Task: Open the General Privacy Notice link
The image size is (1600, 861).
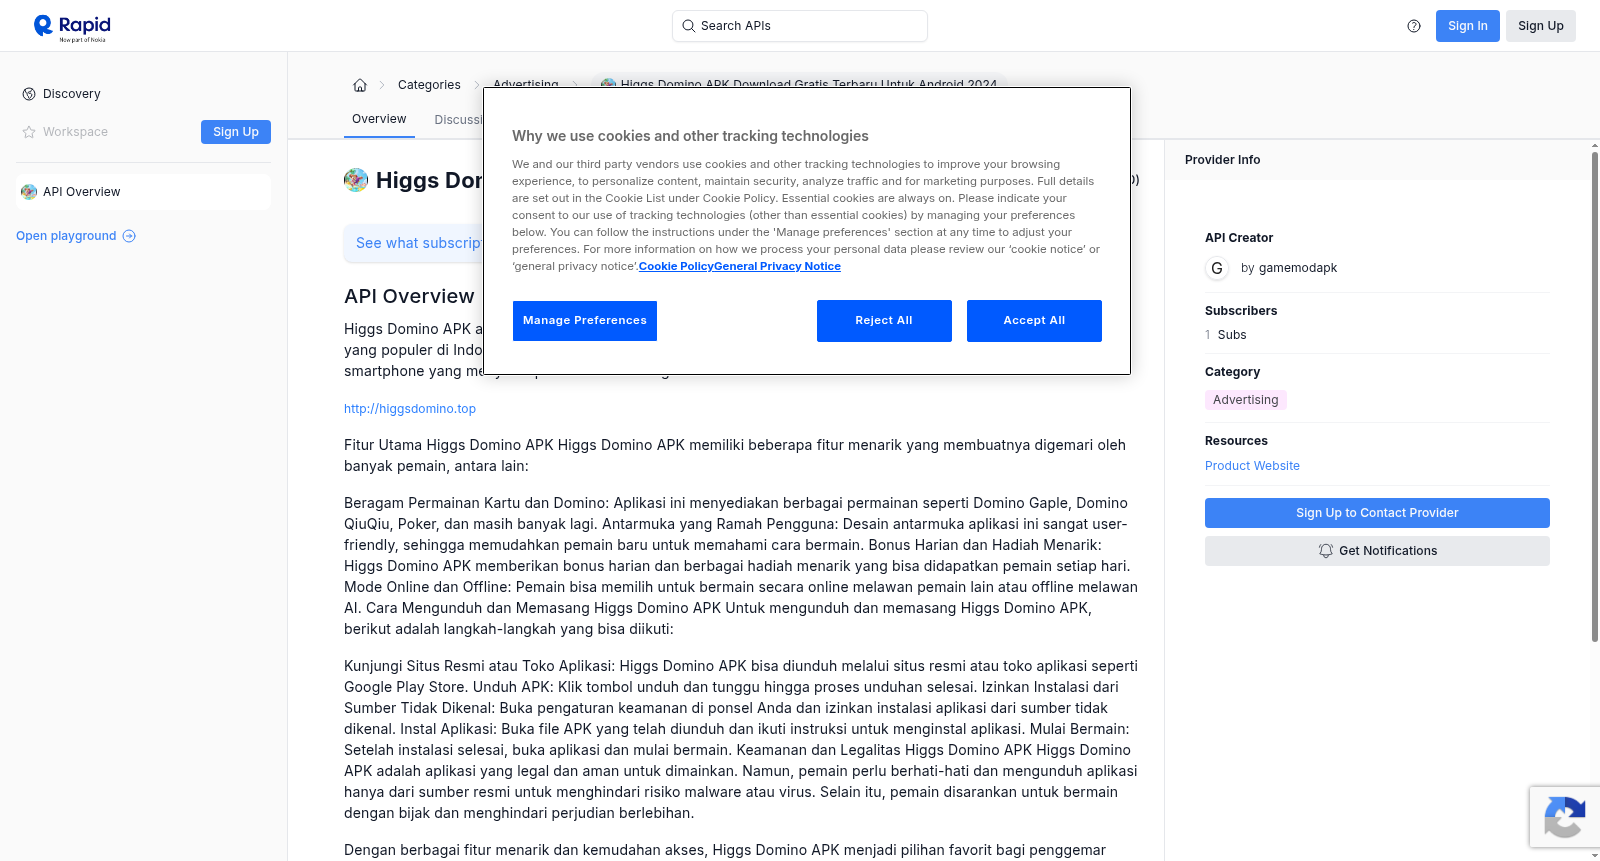Action: click(x=777, y=266)
